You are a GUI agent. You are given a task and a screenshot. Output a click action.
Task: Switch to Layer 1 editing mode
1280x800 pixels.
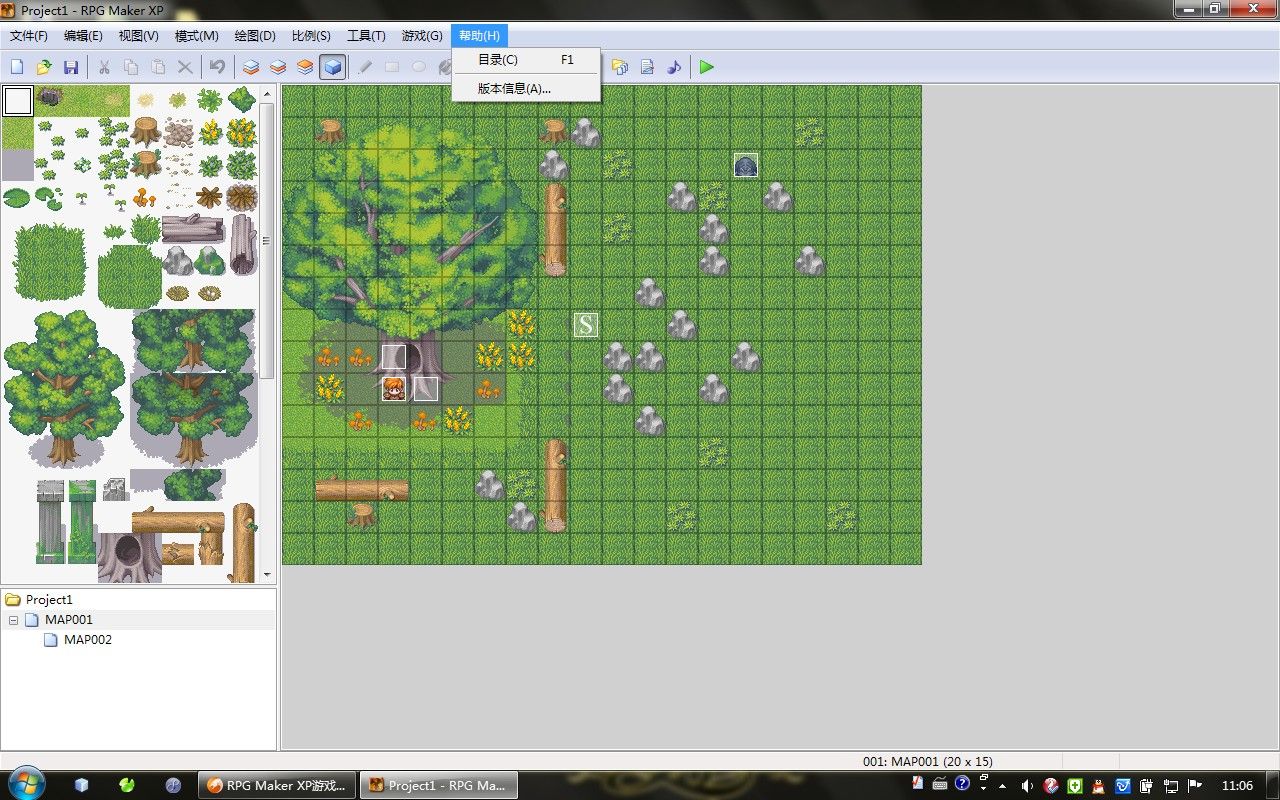click(x=251, y=67)
